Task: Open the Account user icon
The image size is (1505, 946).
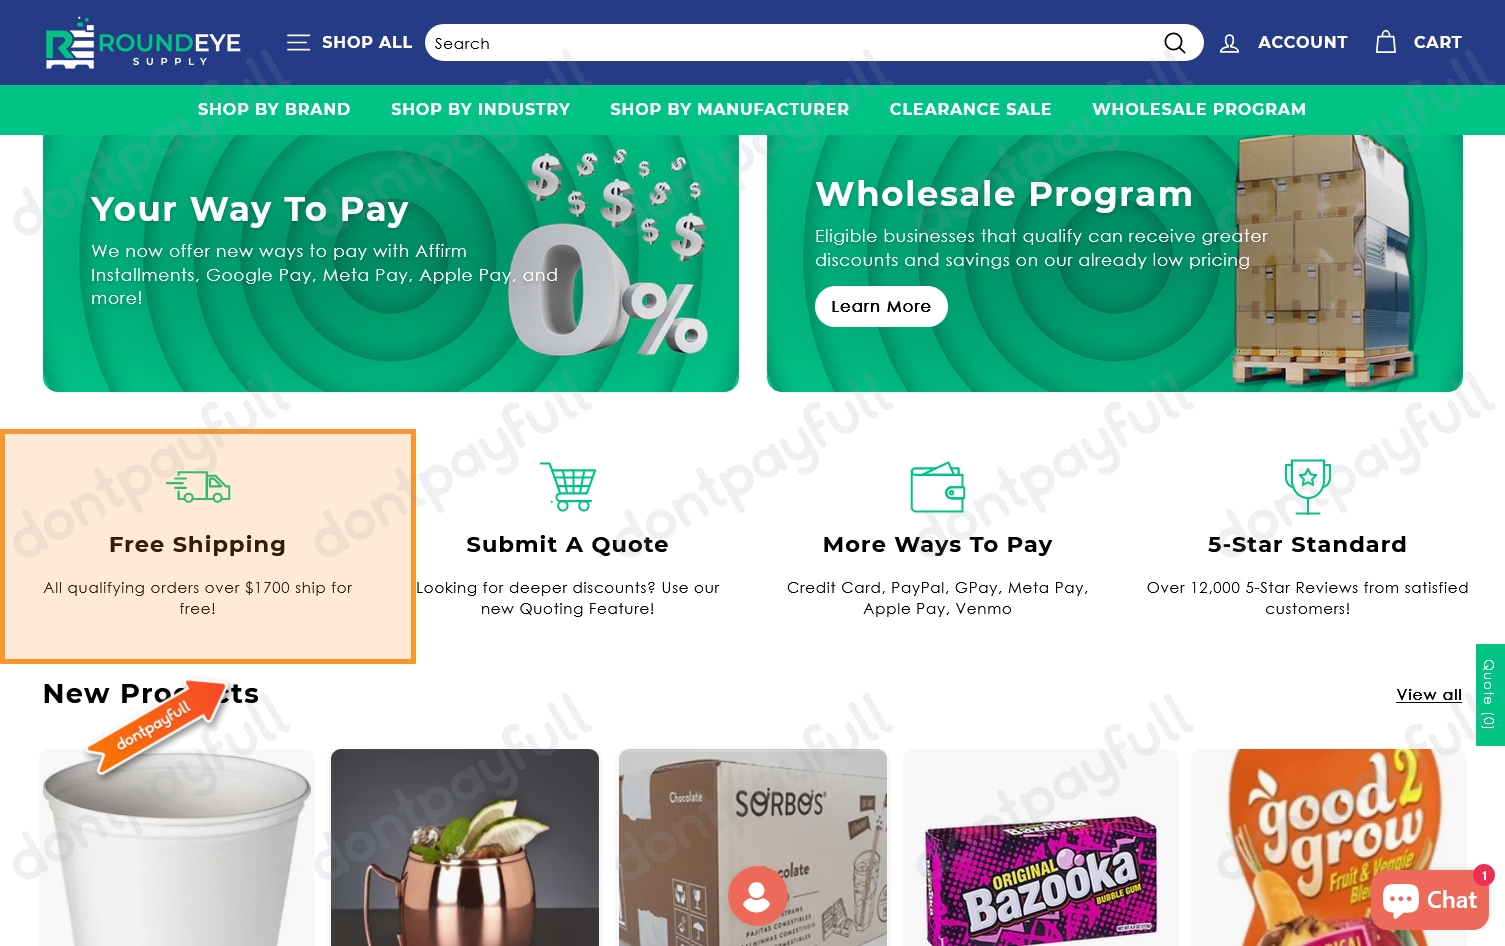Action: [1229, 43]
